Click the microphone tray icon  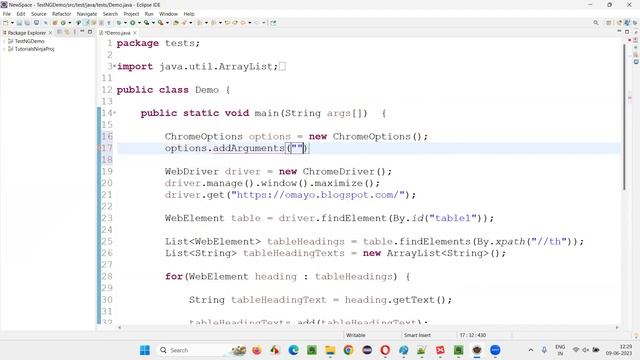[544, 350]
